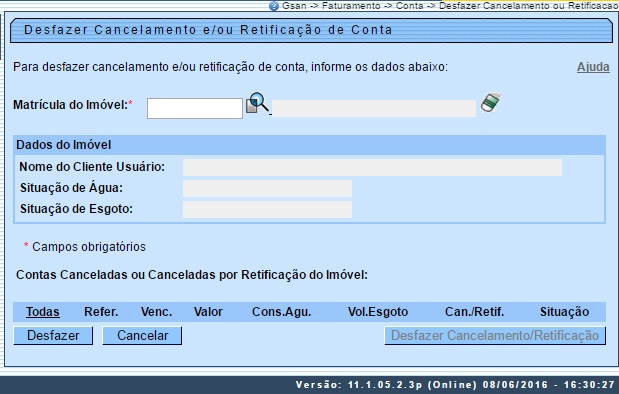Screen dimensions: 619x394
Task: Click the Dados do Imóvel section header
Action: coord(310,145)
